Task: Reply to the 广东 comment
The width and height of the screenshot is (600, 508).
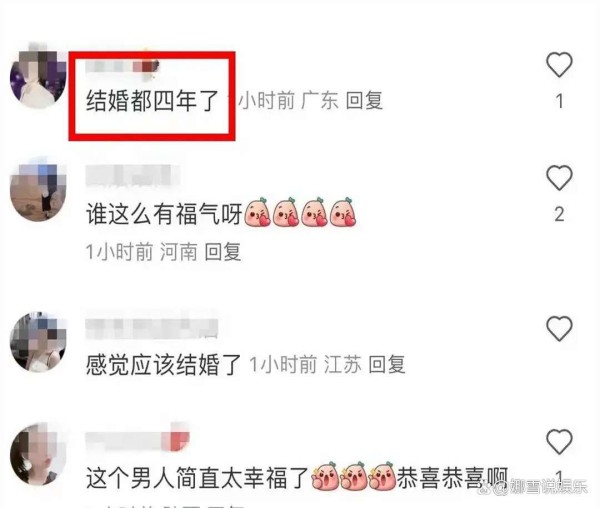Action: coord(364,101)
